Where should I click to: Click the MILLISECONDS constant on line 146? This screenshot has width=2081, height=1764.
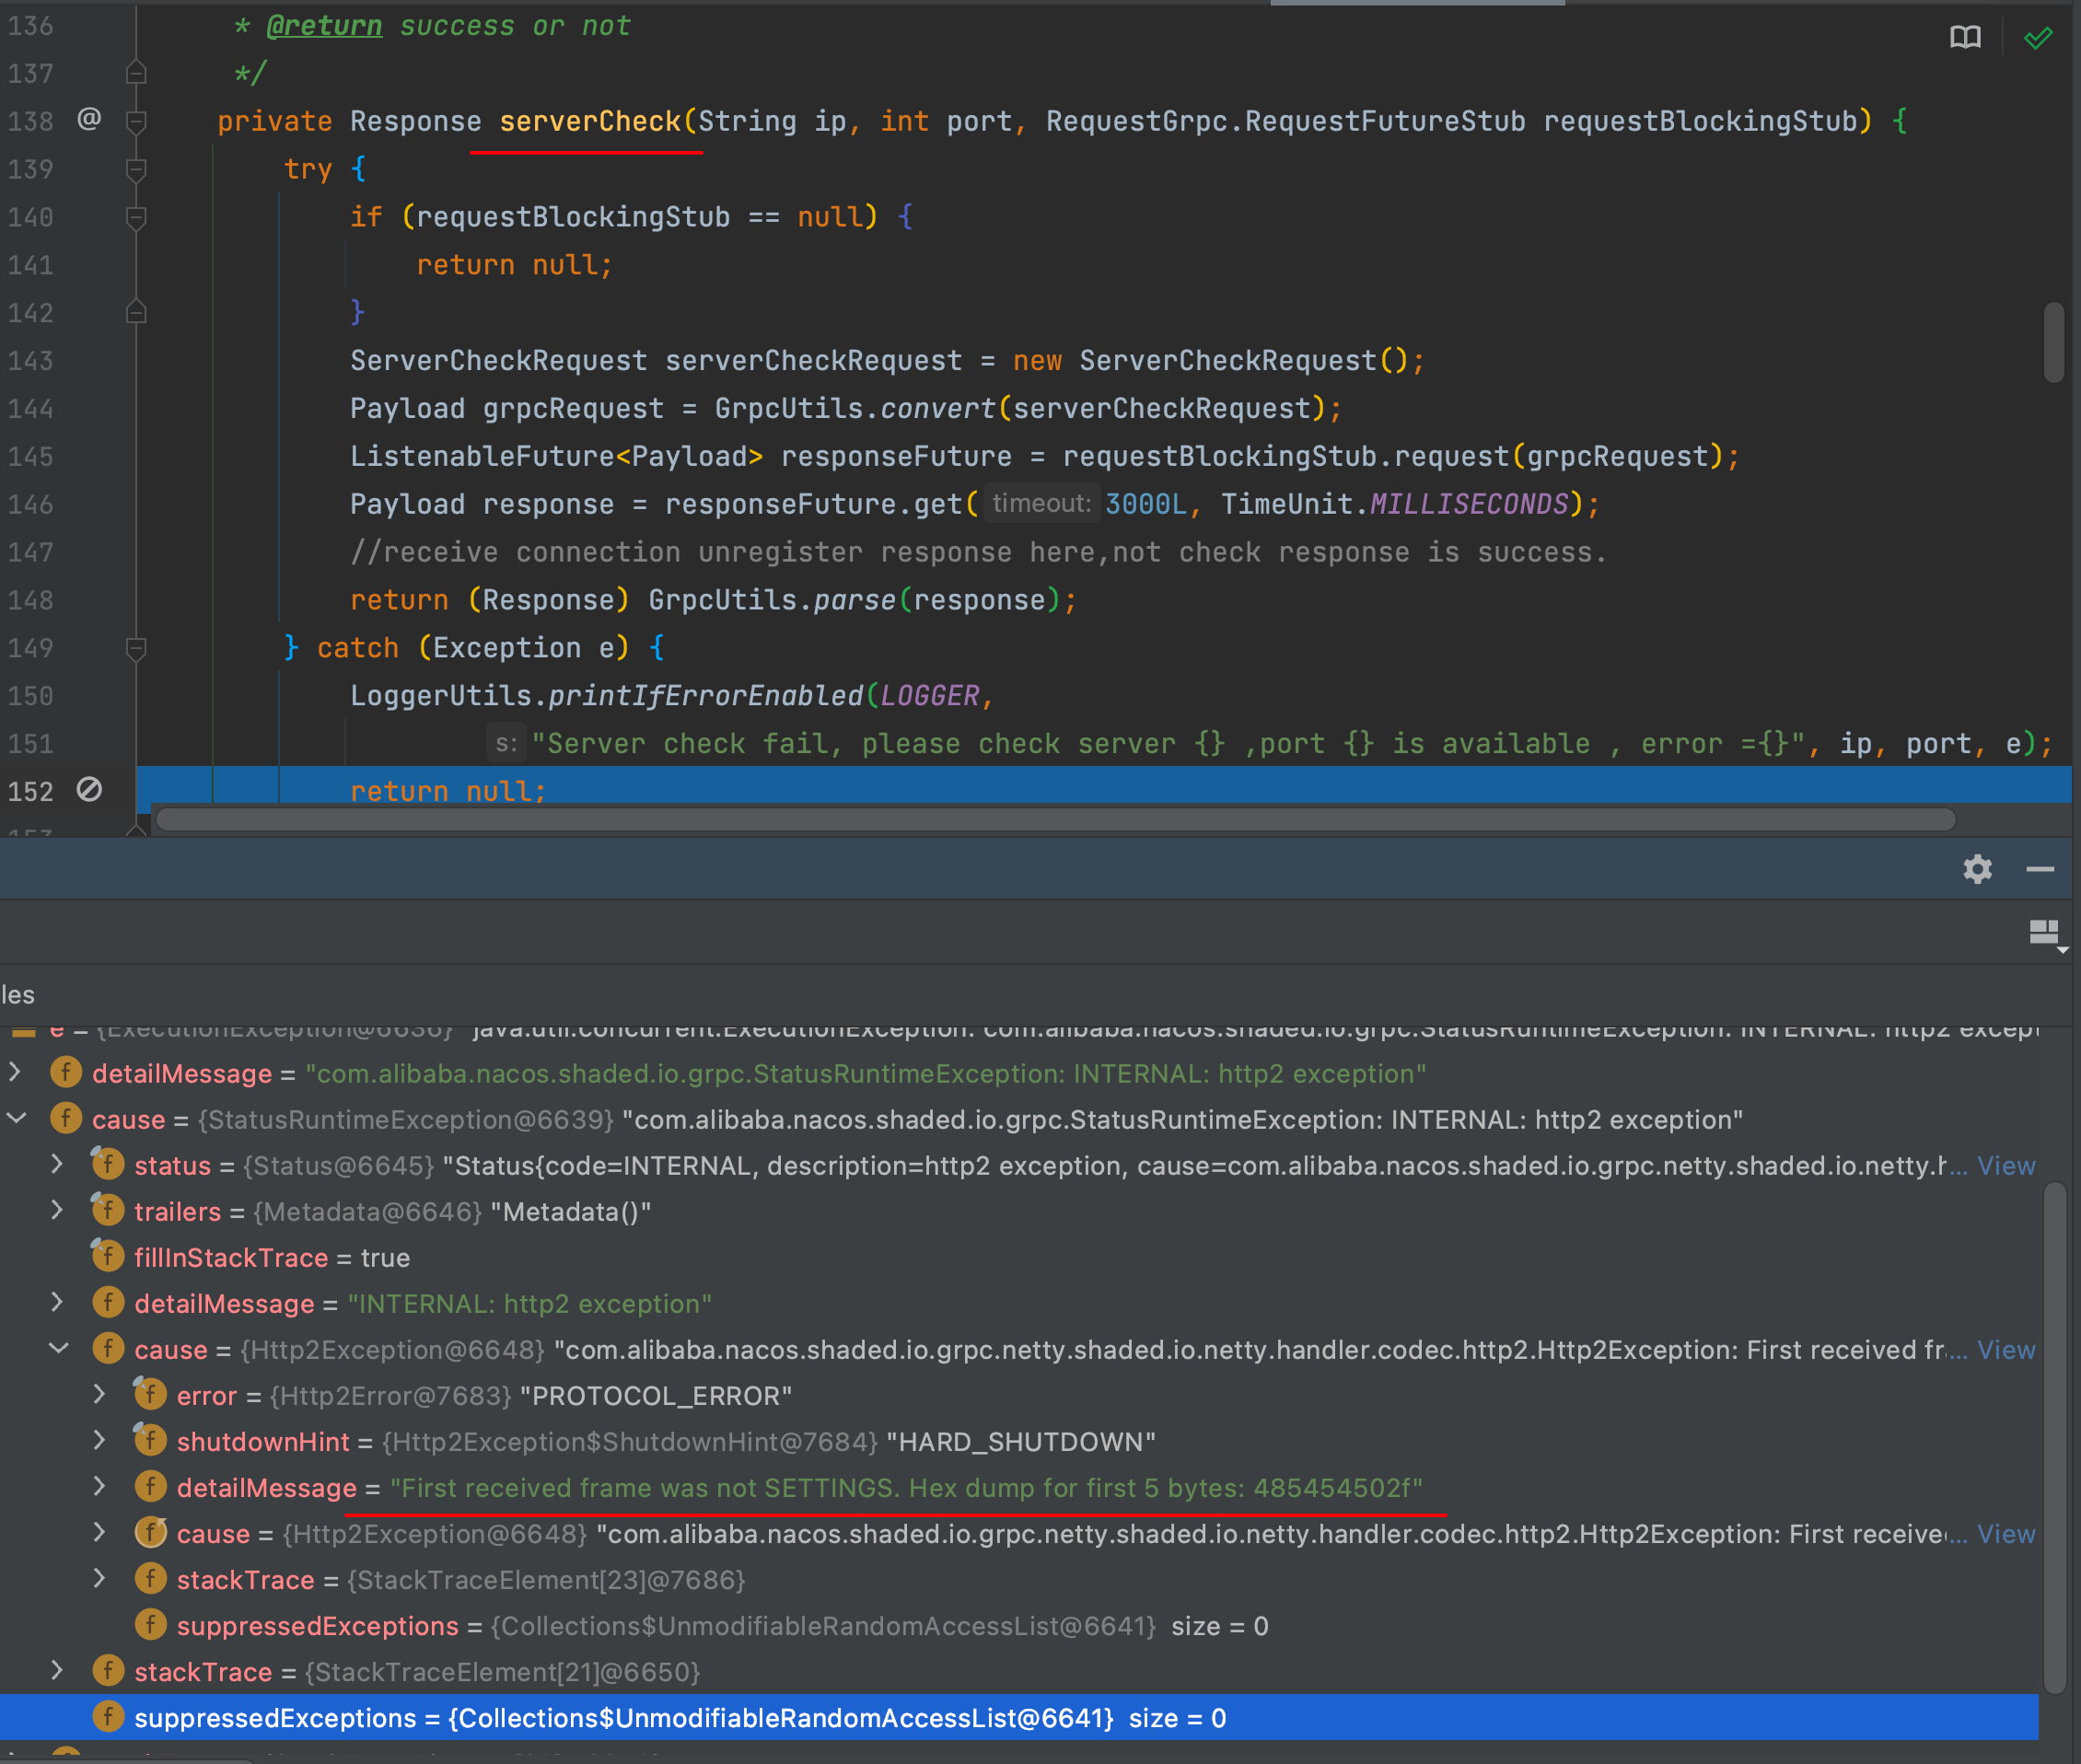point(1469,504)
